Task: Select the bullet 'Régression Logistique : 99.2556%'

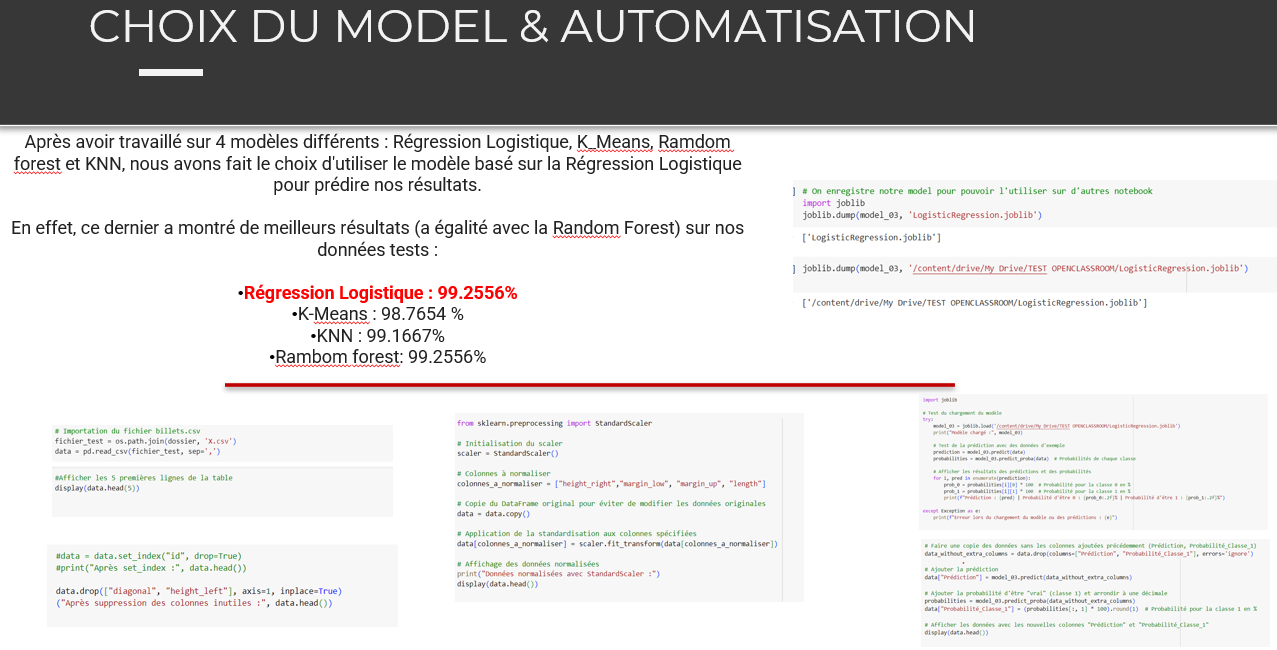Action: 378,293
